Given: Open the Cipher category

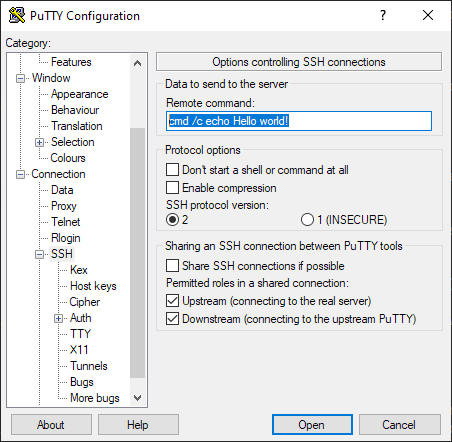Looking at the screenshot, I should pyautogui.click(x=85, y=302).
